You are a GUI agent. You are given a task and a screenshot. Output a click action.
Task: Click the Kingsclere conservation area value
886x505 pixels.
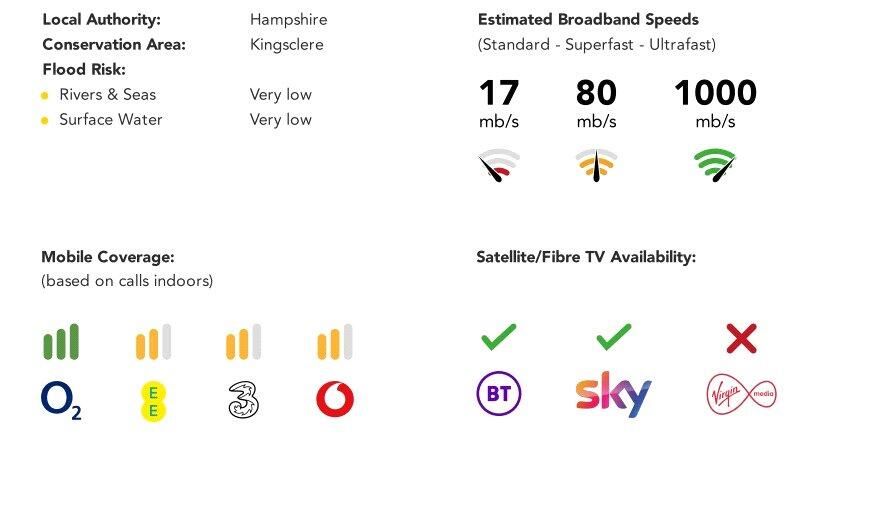click(286, 44)
